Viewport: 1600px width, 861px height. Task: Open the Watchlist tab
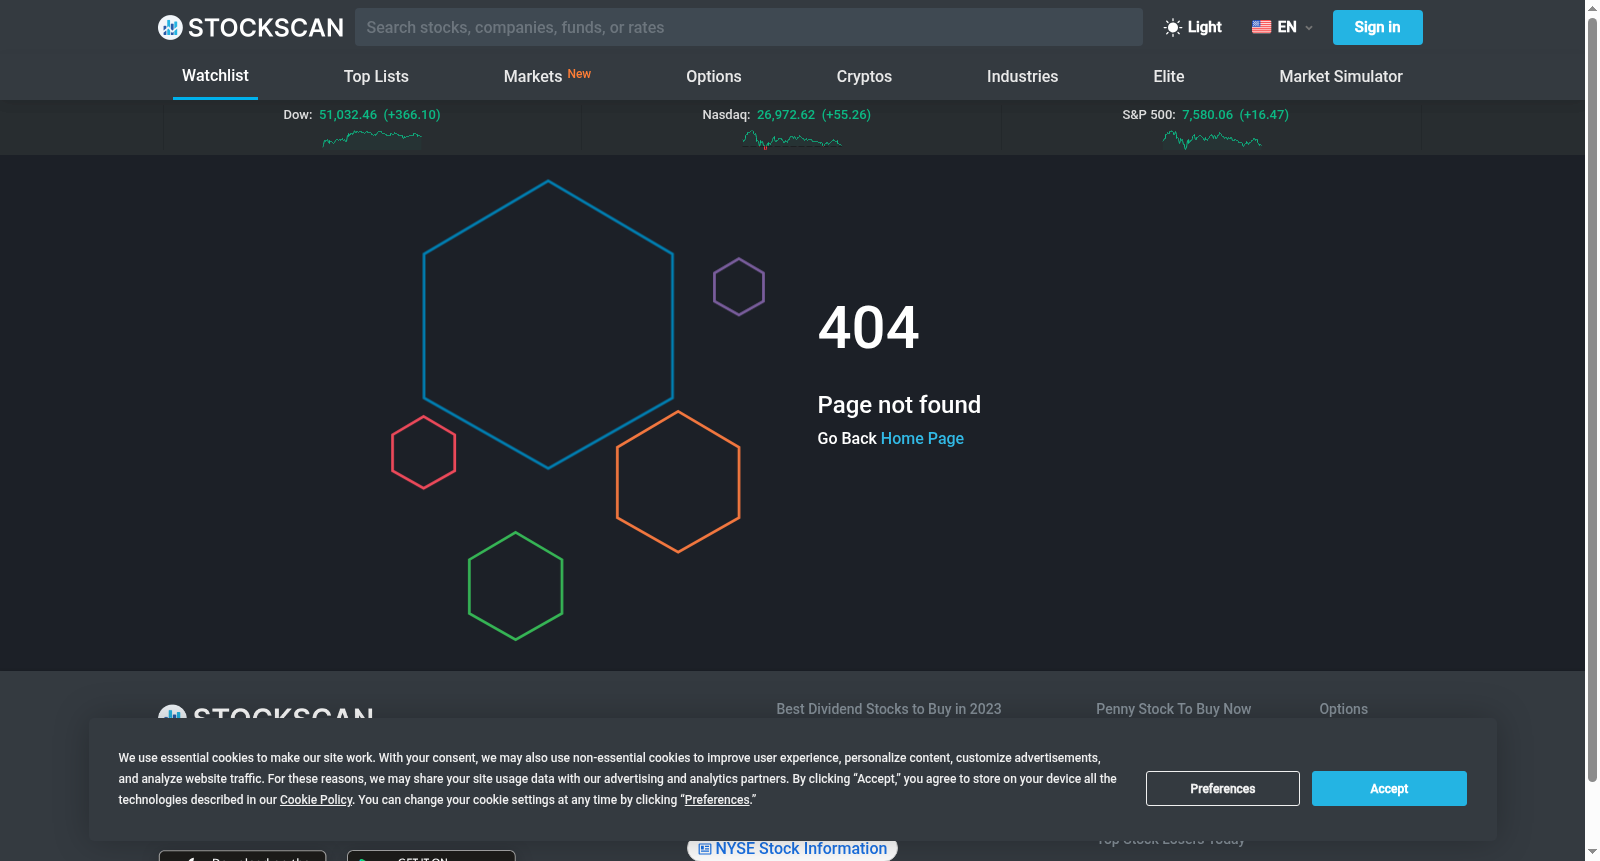pos(215,76)
